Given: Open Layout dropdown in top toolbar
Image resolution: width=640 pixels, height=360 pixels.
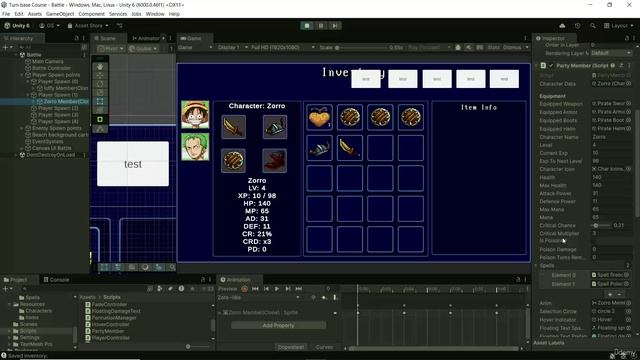Looking at the screenshot, I should (619, 26).
